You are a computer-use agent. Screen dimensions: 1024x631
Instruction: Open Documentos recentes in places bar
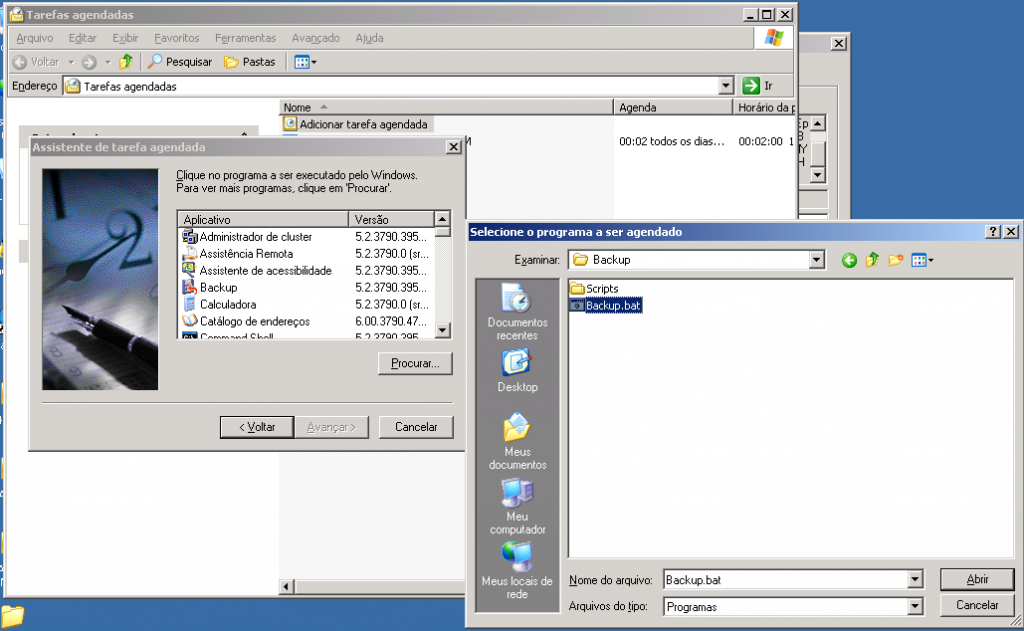(x=517, y=312)
